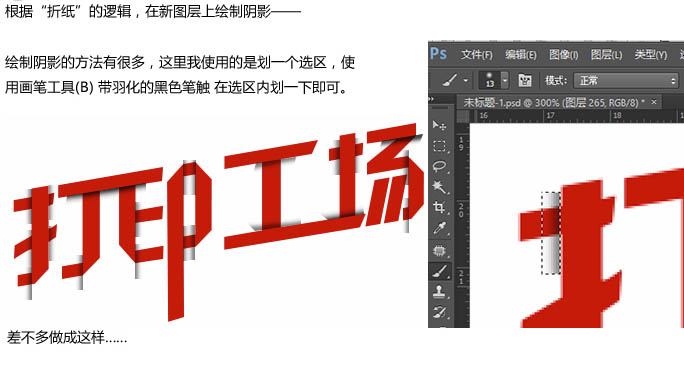
Task: Select the Crop tool
Action: coord(439,208)
